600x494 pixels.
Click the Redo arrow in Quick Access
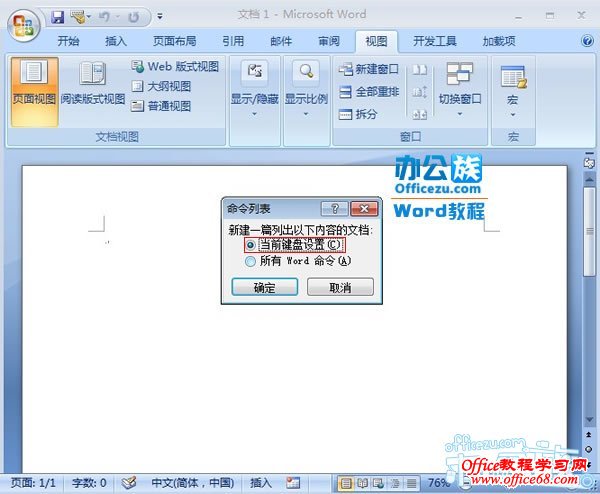click(x=134, y=17)
